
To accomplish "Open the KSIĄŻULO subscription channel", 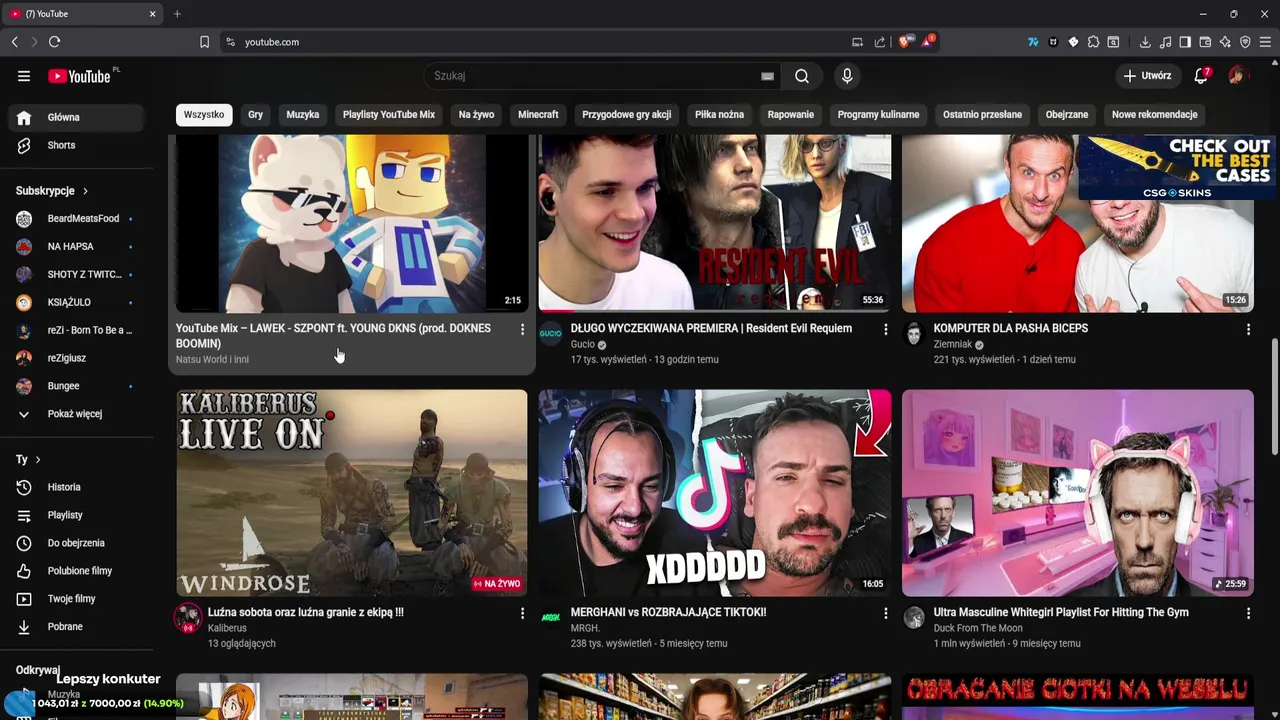I will click(x=77, y=302).
